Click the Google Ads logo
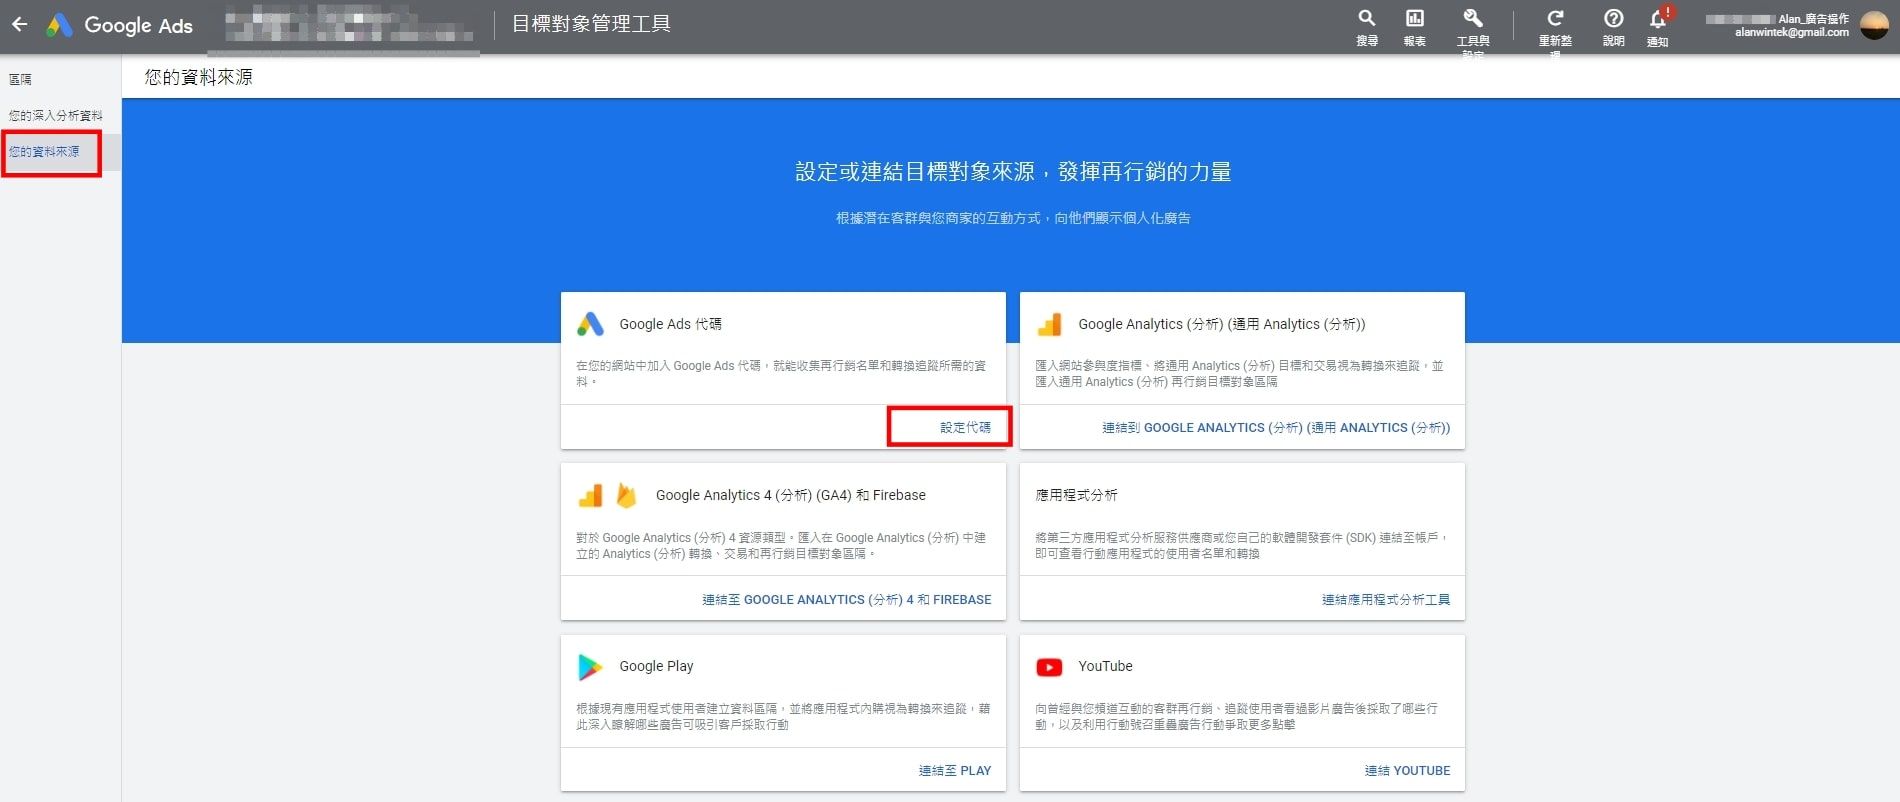This screenshot has height=802, width=1900. click(120, 25)
